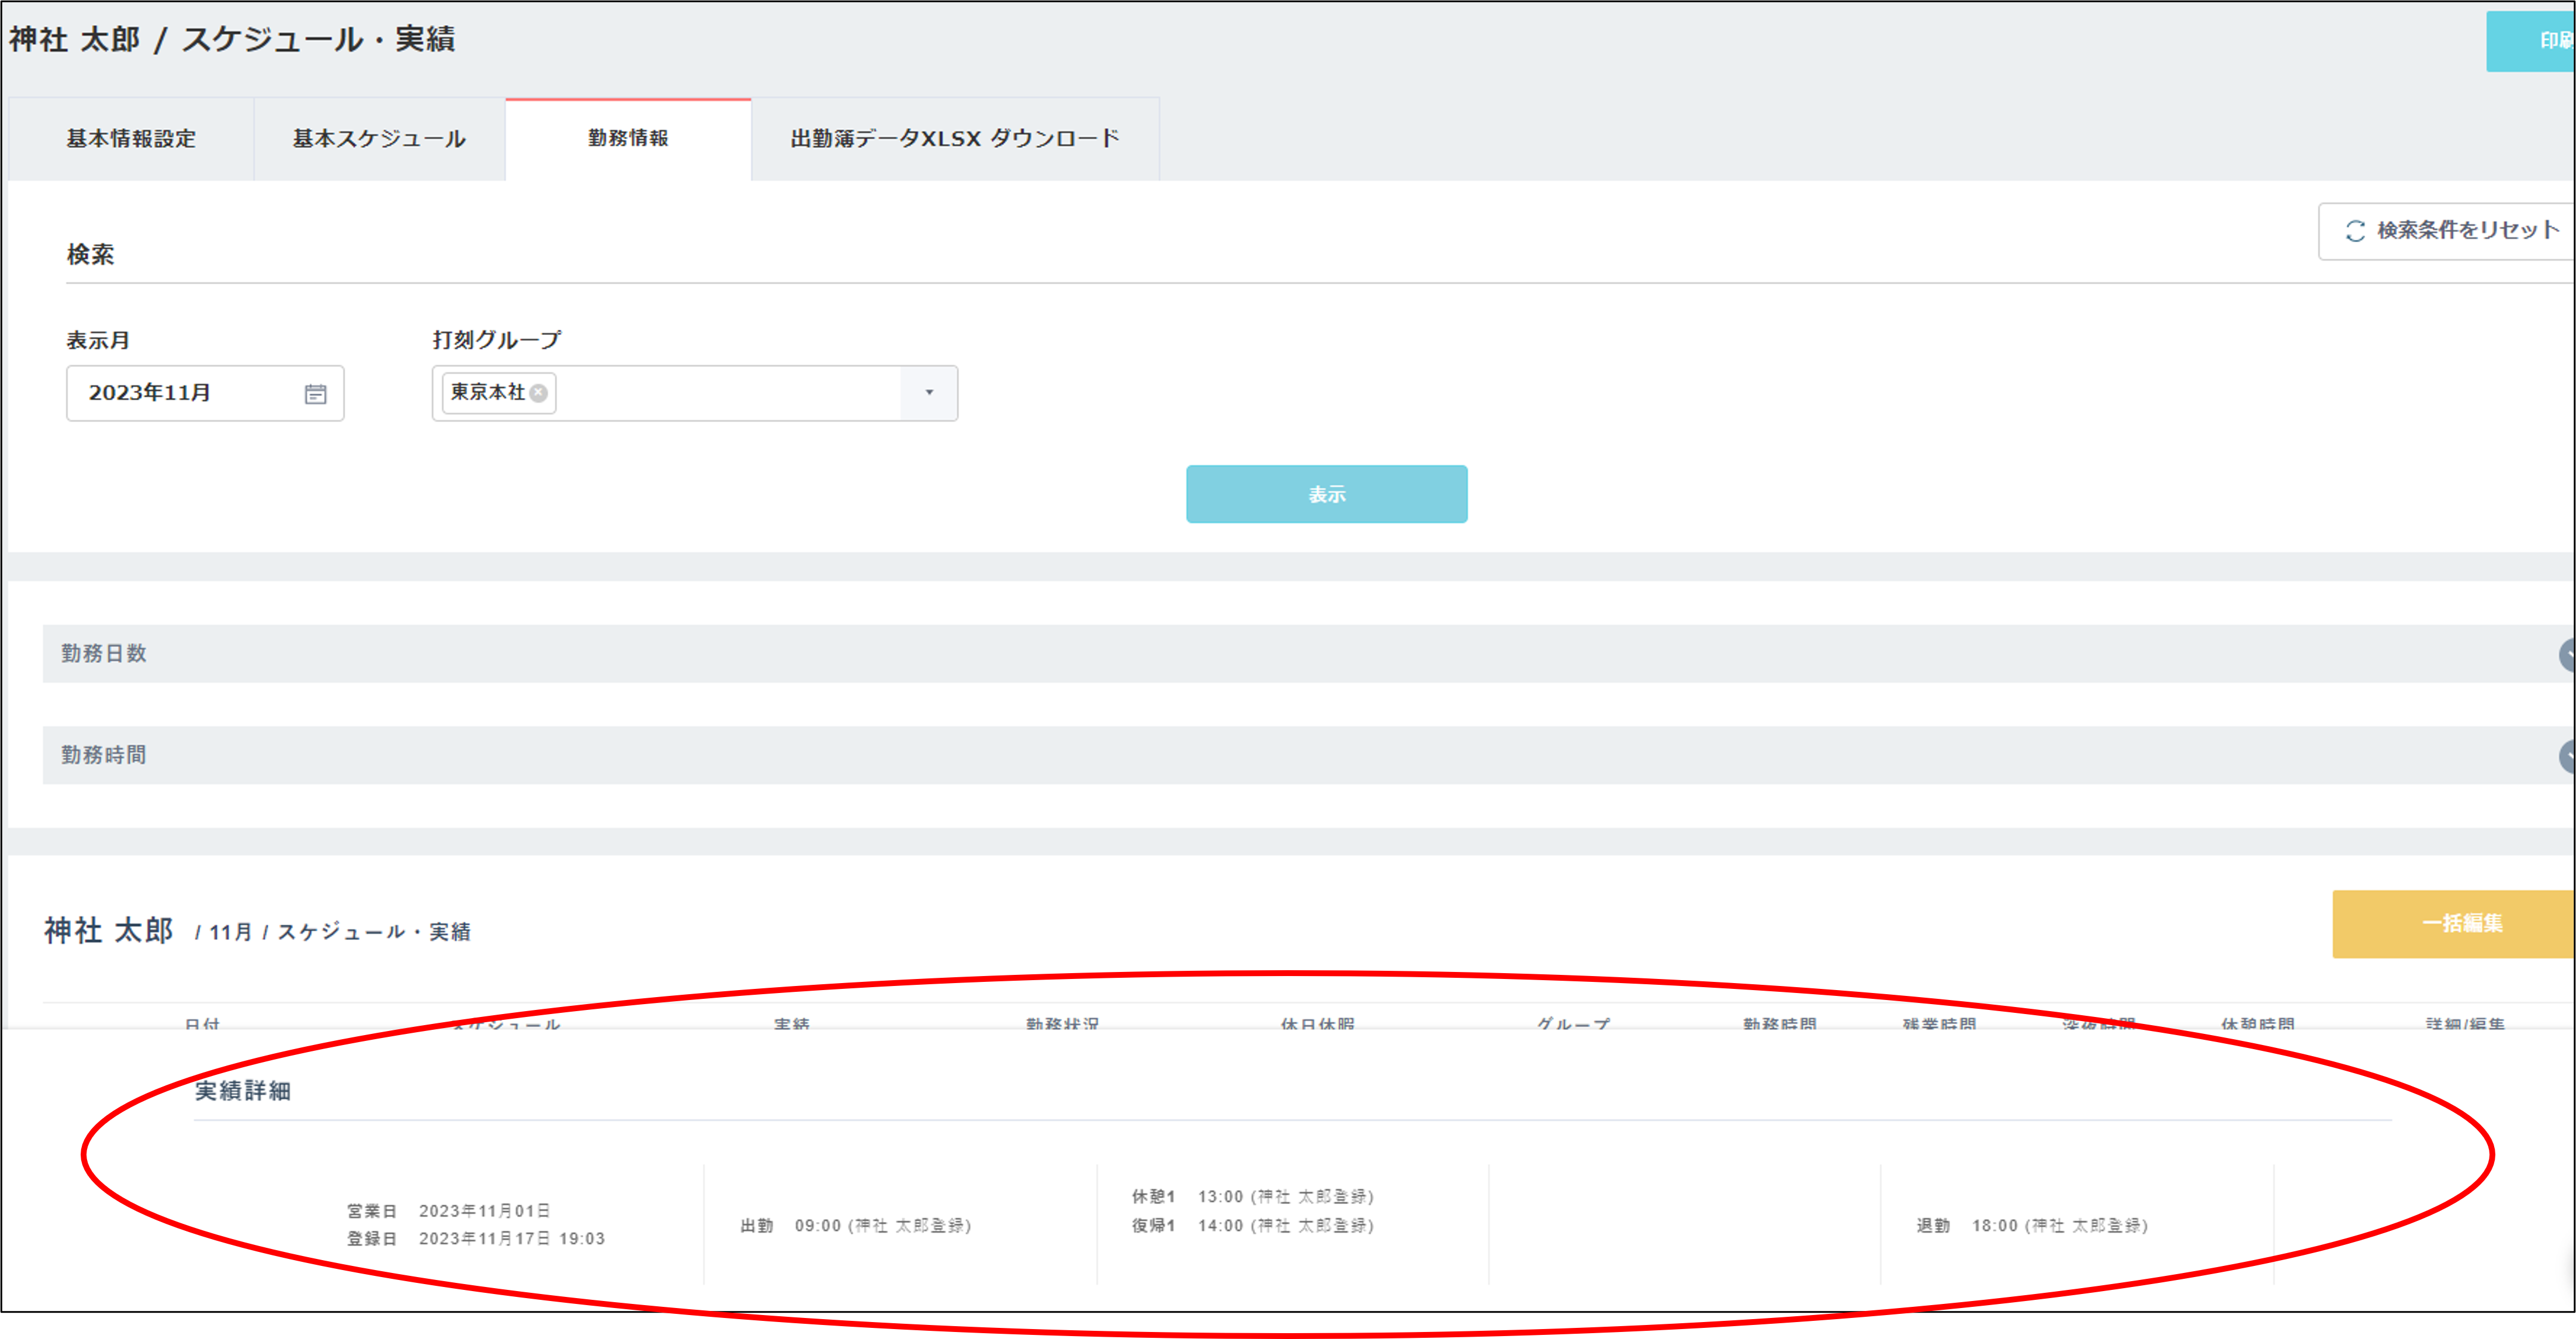Click the 一括編集 button
Viewport: 2576px width, 1339px height.
[x=2453, y=924]
